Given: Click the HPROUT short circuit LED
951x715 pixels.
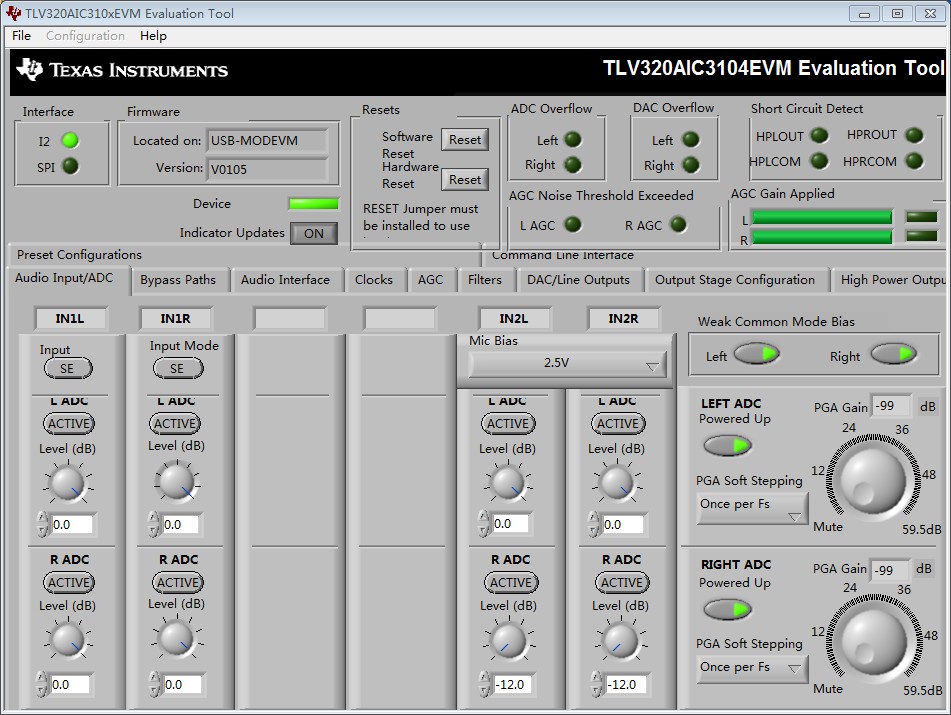Looking at the screenshot, I should [914, 135].
